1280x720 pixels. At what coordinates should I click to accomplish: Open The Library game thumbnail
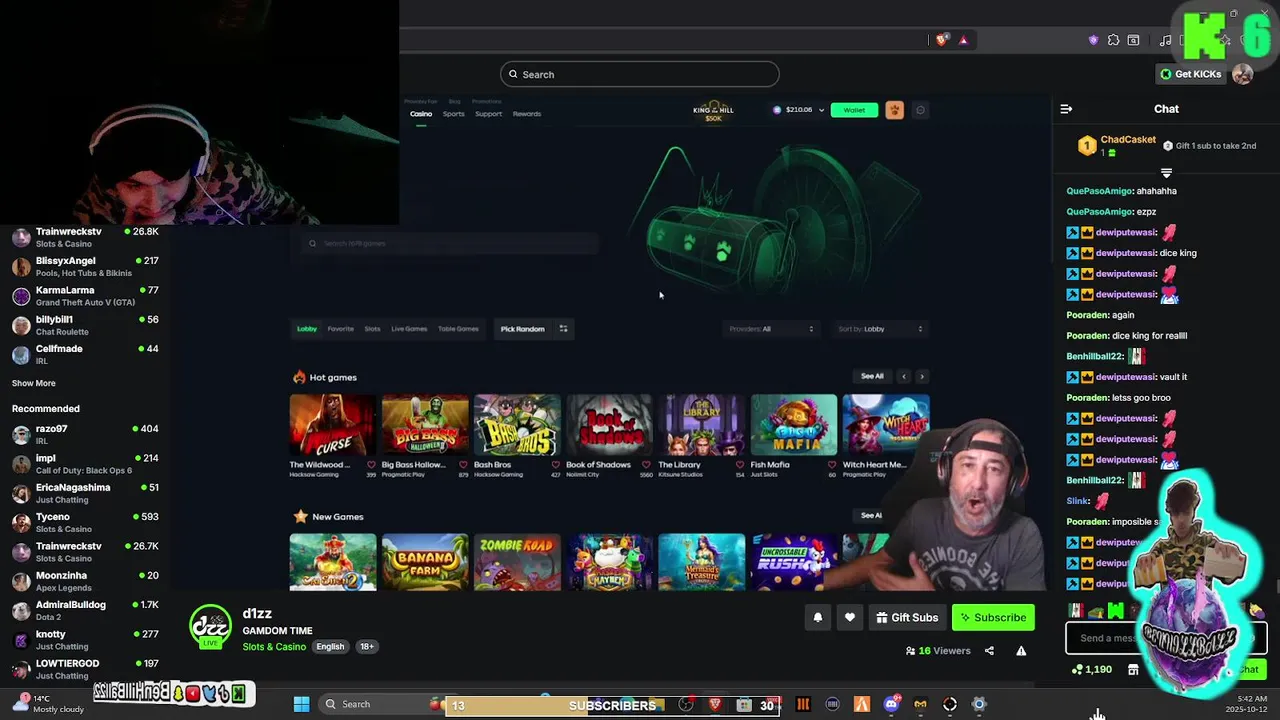tap(702, 425)
